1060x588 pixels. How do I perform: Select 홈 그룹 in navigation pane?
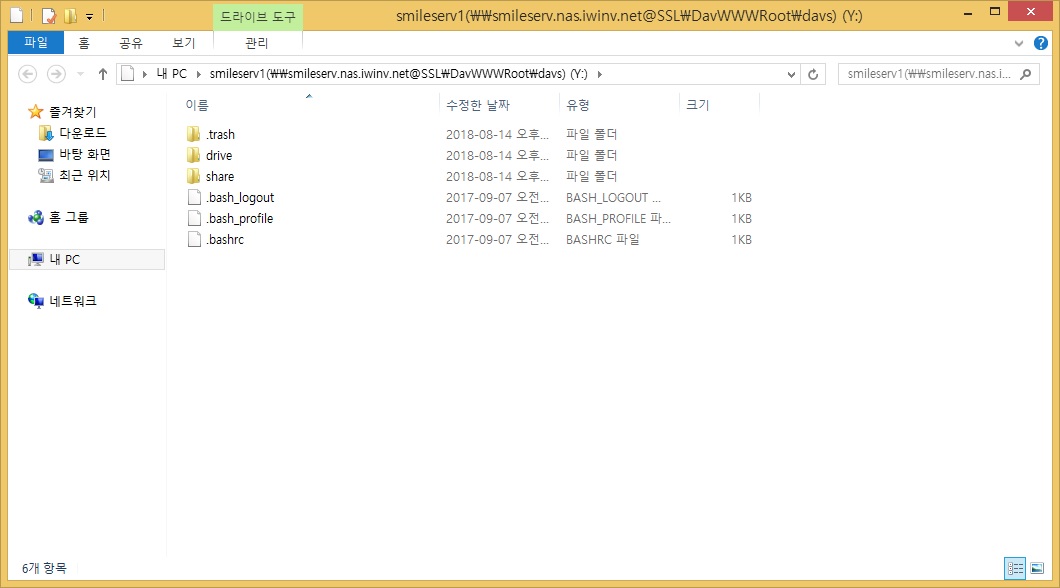tap(68, 217)
